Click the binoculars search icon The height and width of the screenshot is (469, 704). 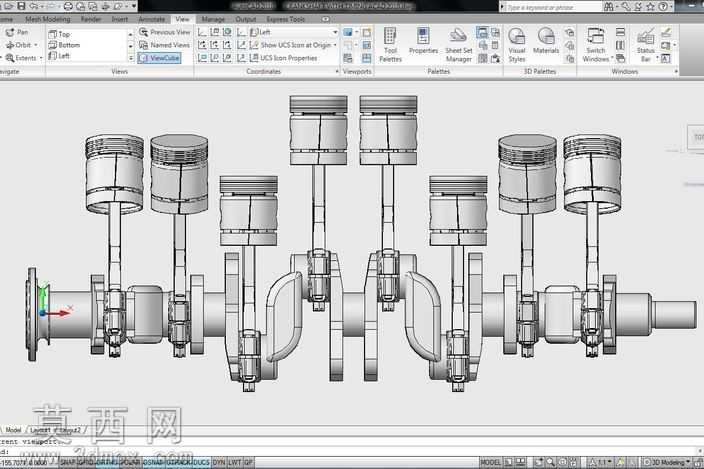(608, 7)
